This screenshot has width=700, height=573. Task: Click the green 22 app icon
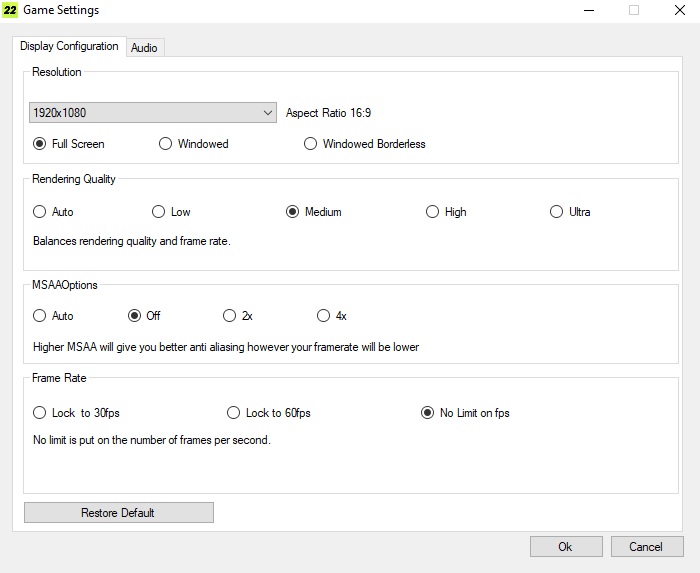tap(11, 10)
